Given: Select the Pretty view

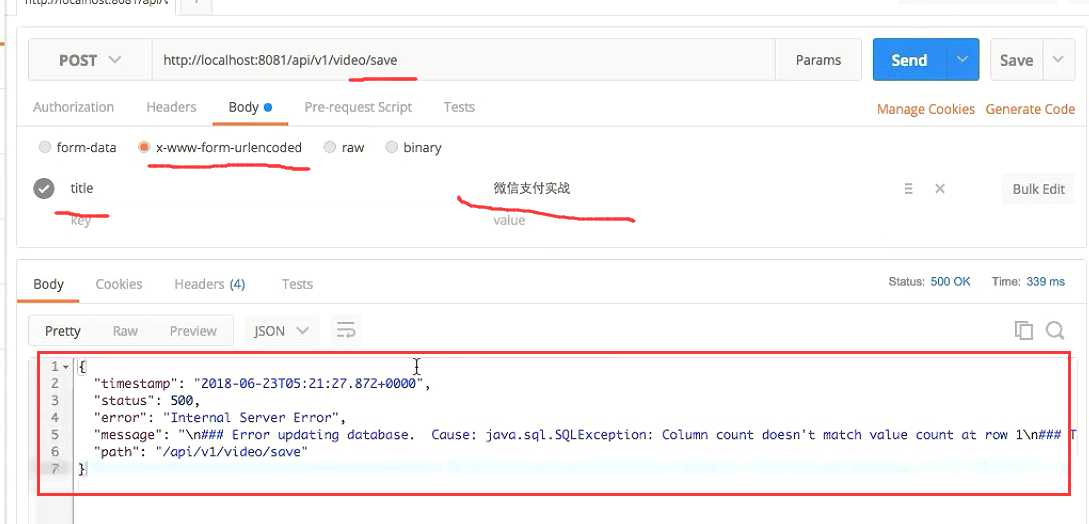Looking at the screenshot, I should (x=63, y=331).
